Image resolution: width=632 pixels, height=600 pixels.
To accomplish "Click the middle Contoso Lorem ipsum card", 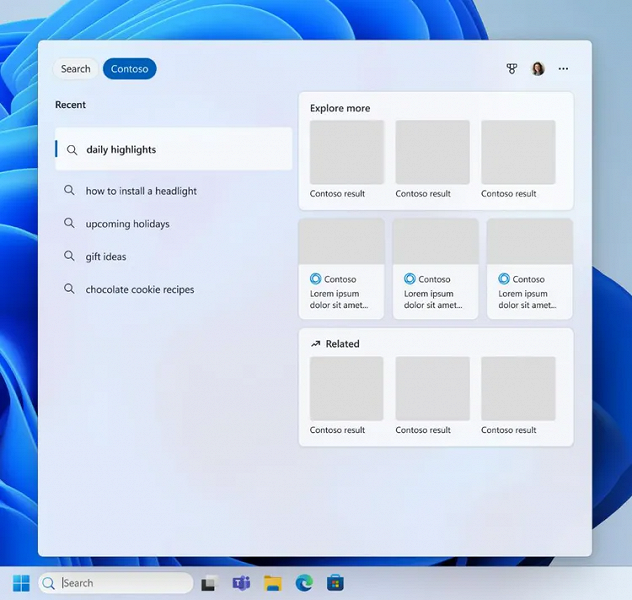I will point(435,268).
